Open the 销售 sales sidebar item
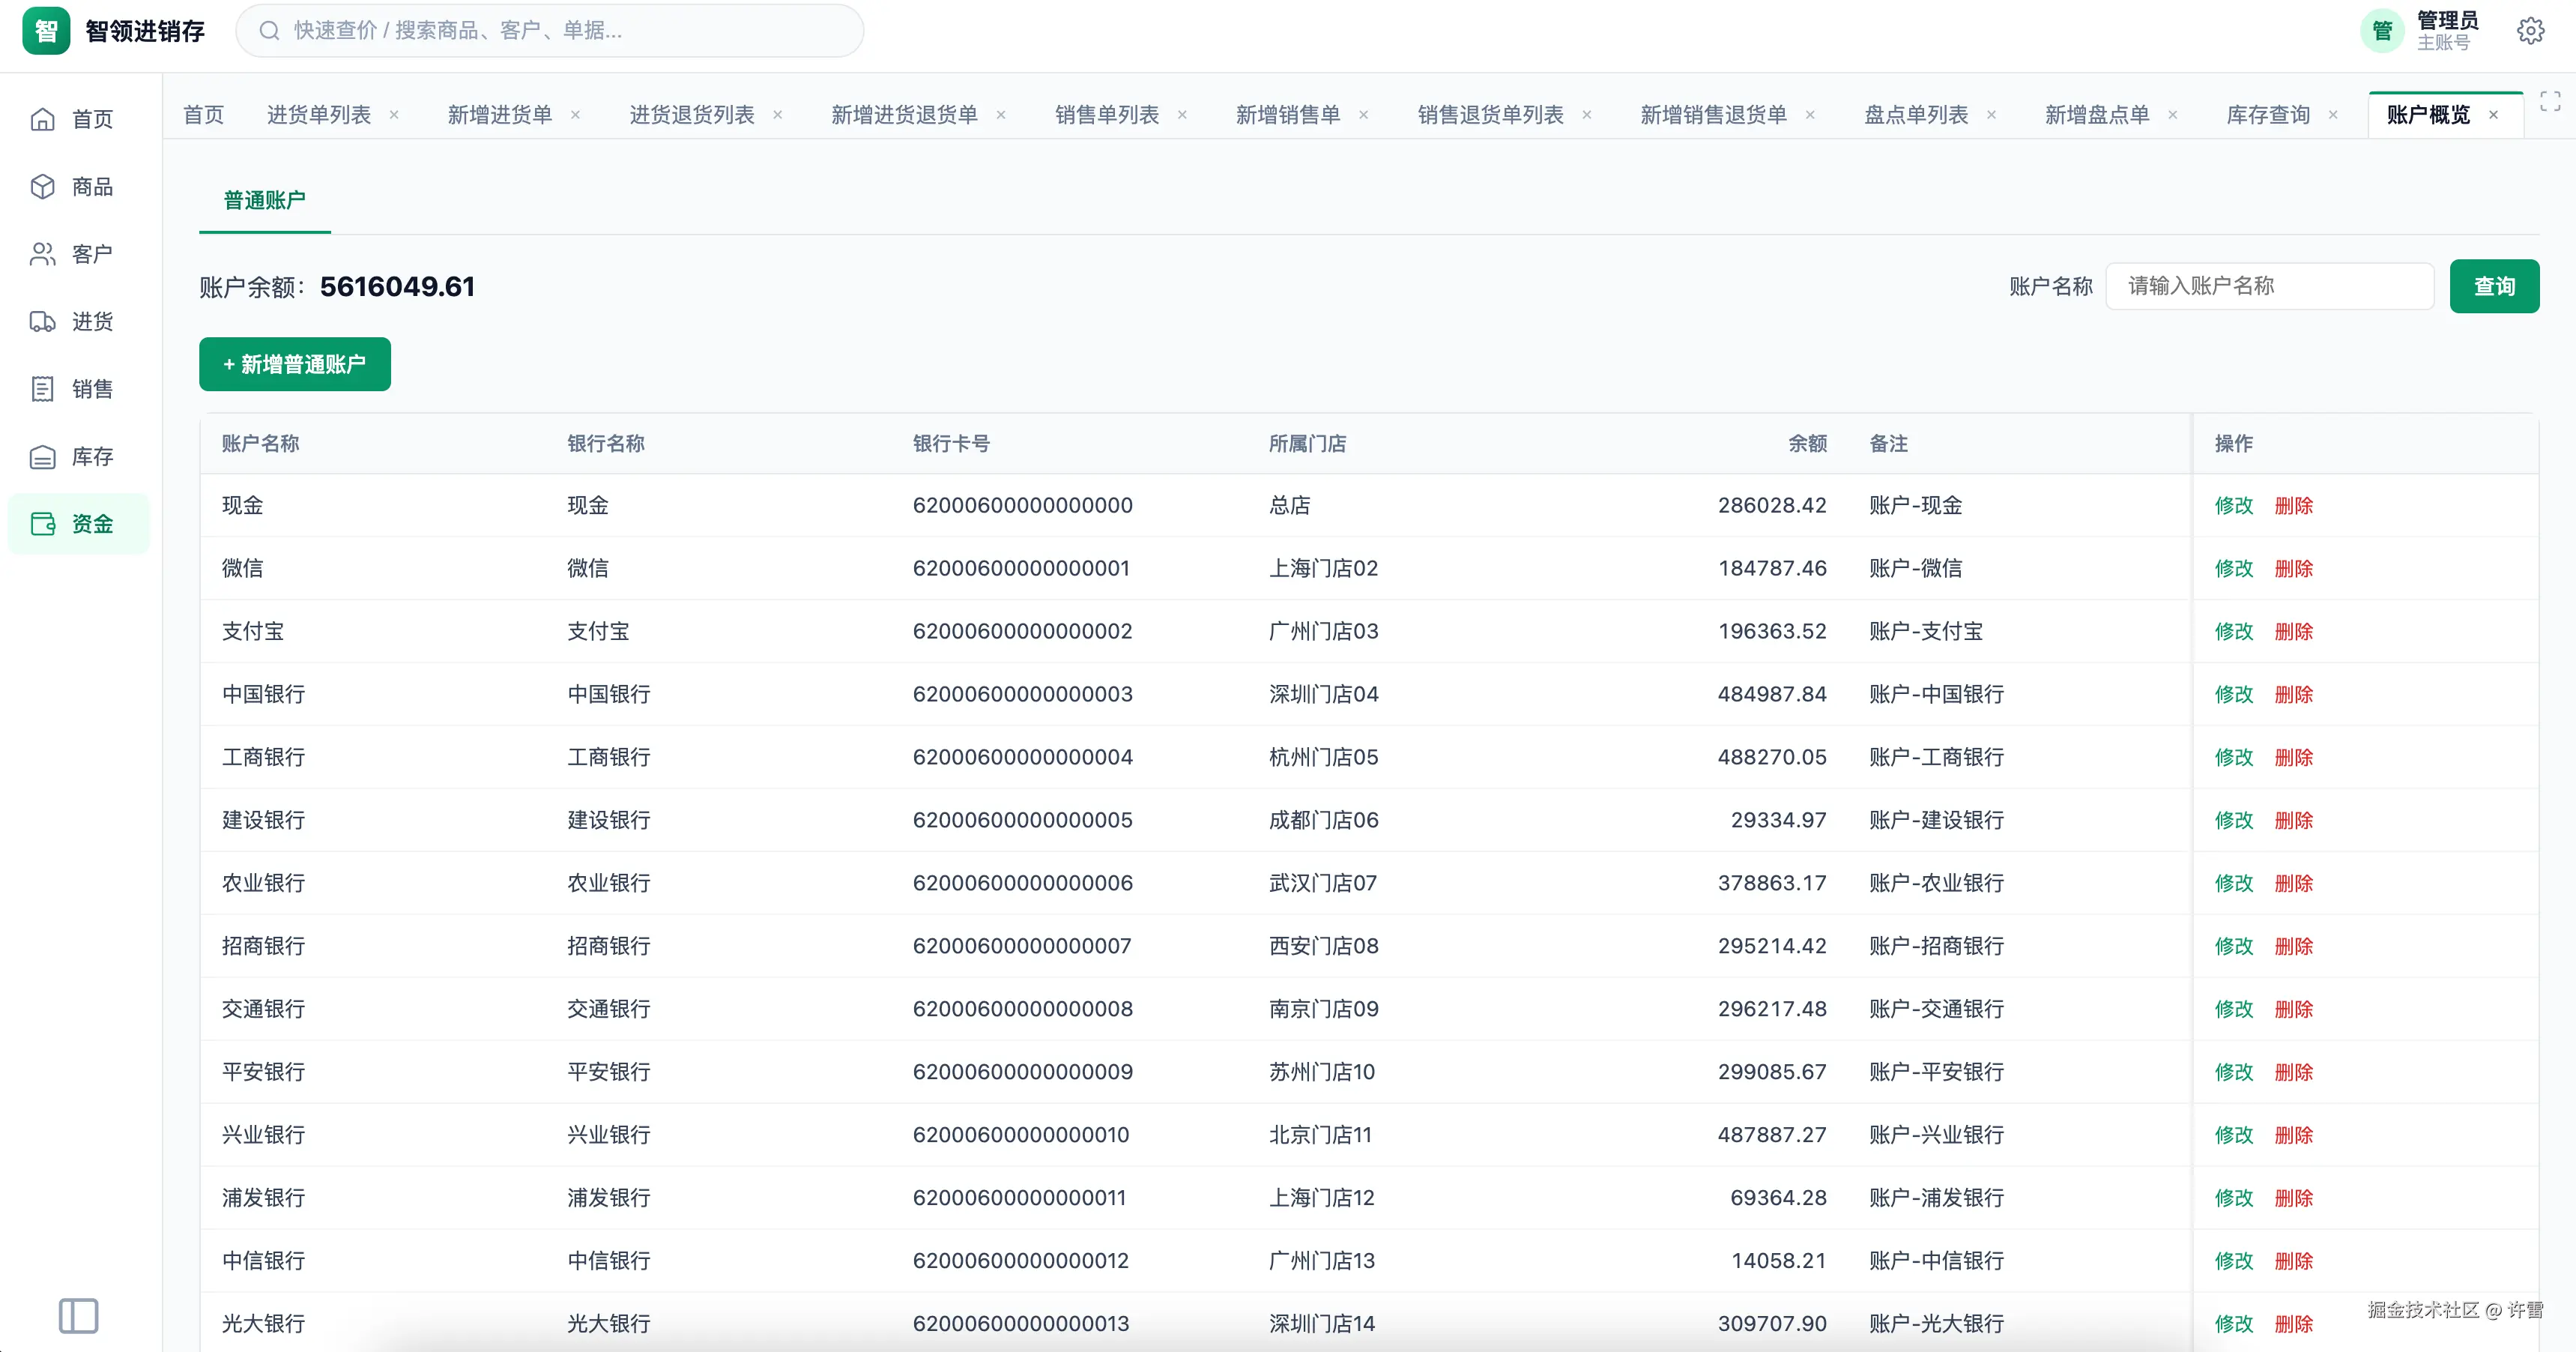The width and height of the screenshot is (2576, 1352). [x=78, y=389]
